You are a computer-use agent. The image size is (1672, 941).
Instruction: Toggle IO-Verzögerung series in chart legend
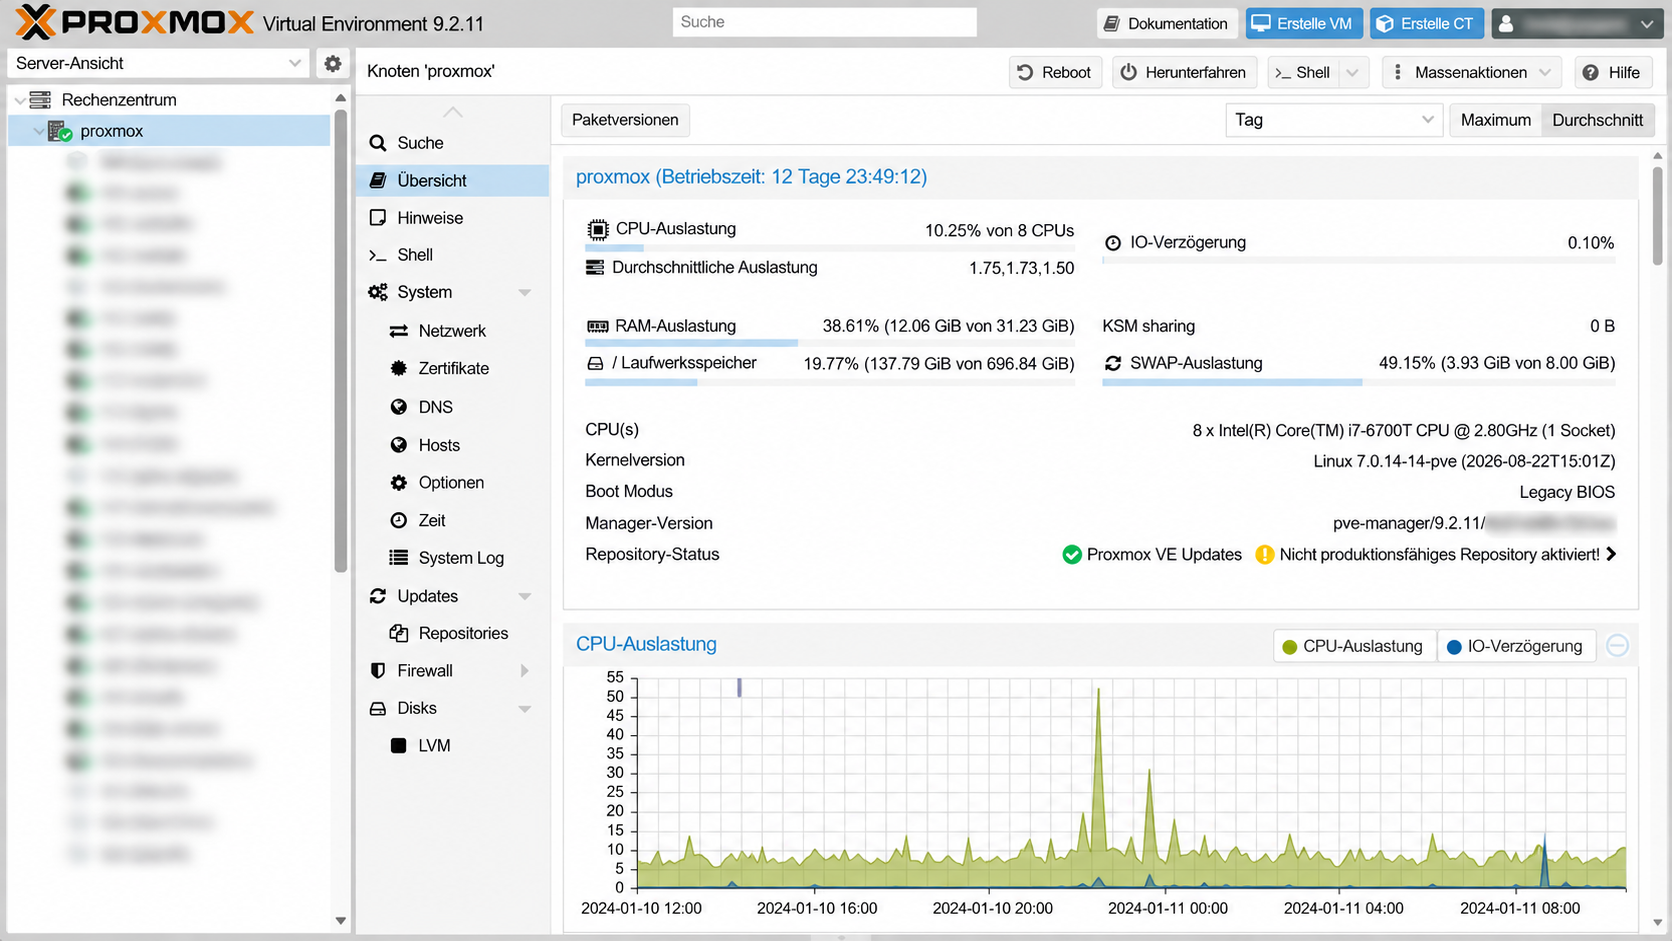pyautogui.click(x=1516, y=646)
